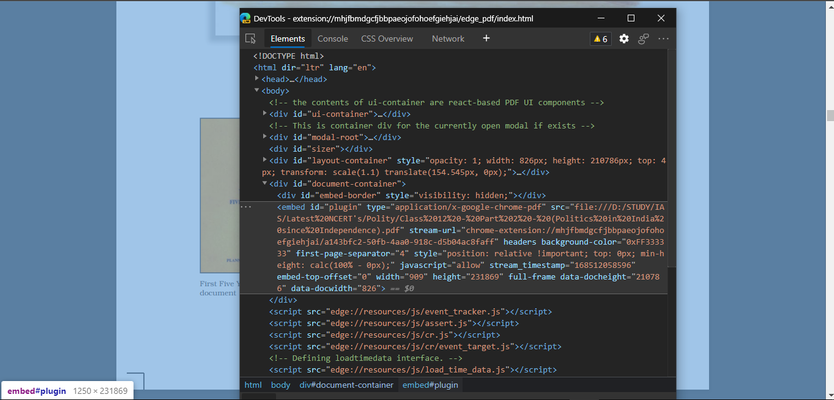Click the stream-url attribute value
Viewport: 834px width, 400px height.
click(x=471, y=235)
